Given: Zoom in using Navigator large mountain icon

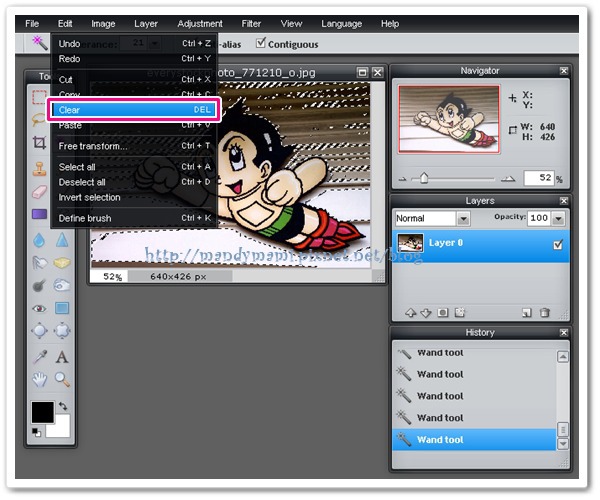Looking at the screenshot, I should [508, 178].
